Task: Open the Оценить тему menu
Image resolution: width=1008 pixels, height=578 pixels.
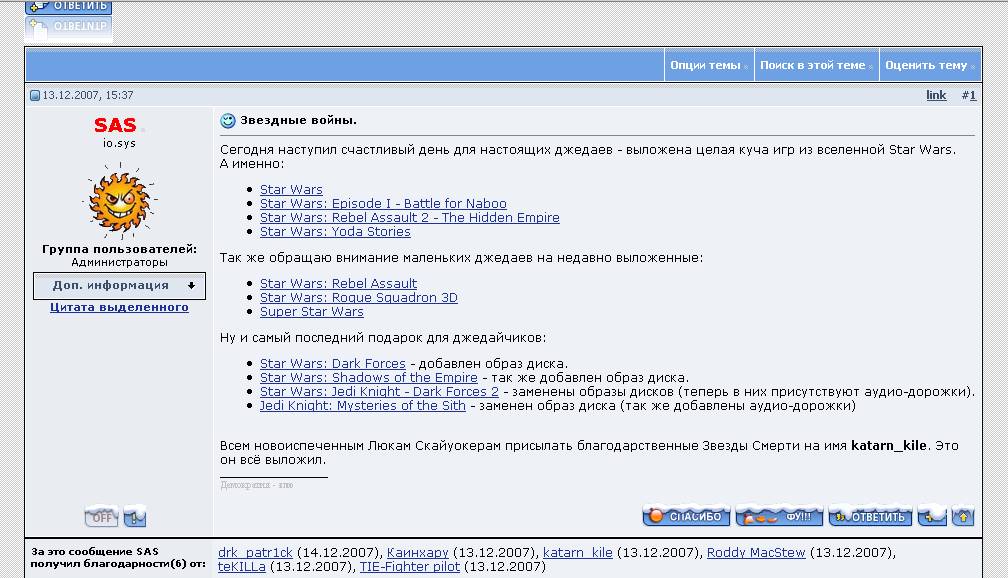Action: point(930,65)
